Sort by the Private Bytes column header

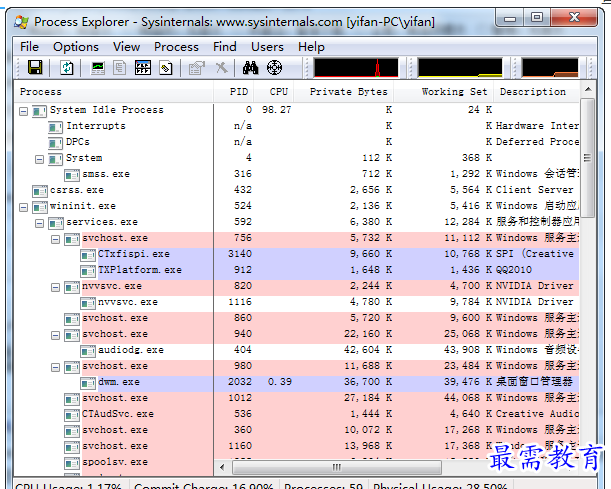347,91
